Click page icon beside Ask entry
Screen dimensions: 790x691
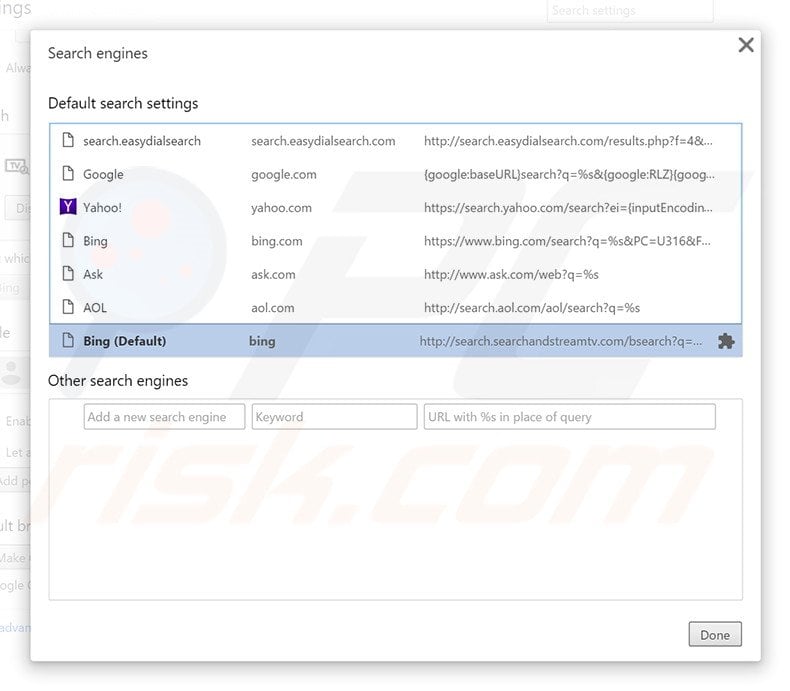coord(68,273)
